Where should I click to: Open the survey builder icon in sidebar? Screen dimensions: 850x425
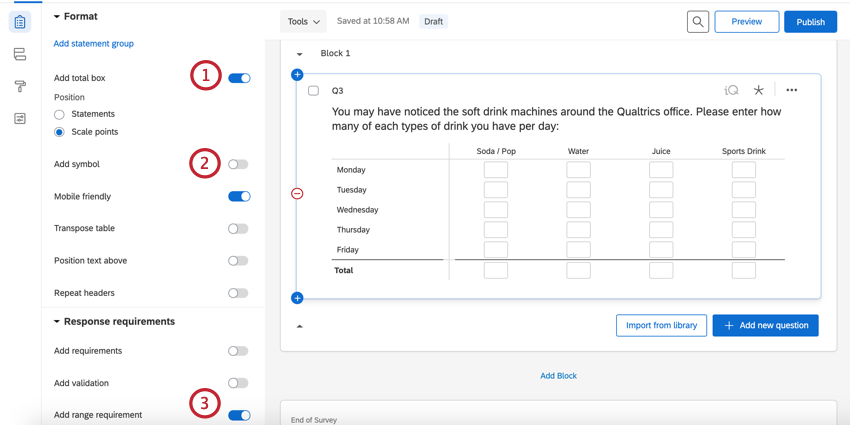click(x=20, y=22)
